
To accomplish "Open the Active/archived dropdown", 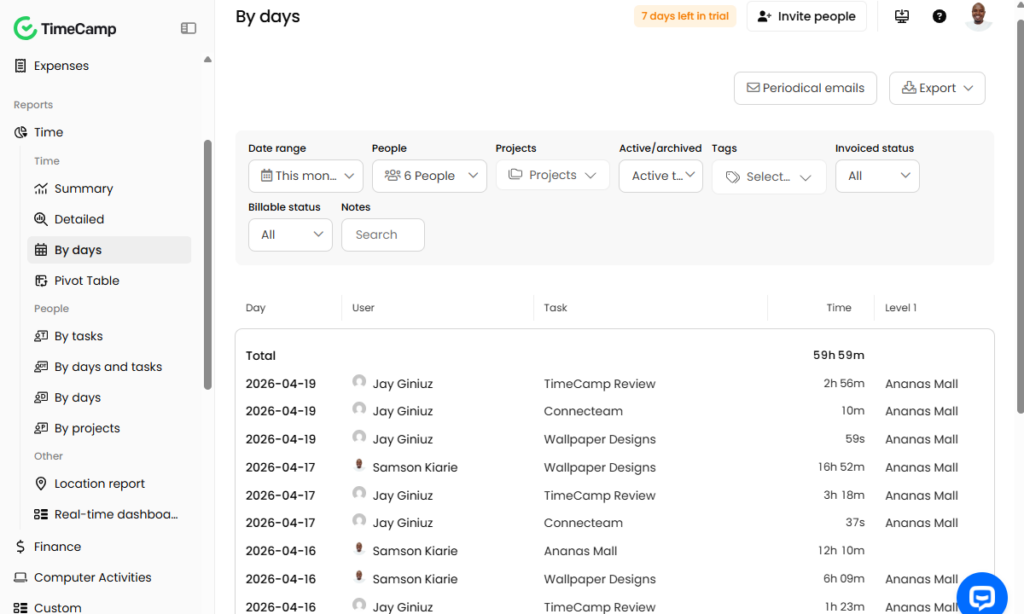I will click(x=661, y=176).
